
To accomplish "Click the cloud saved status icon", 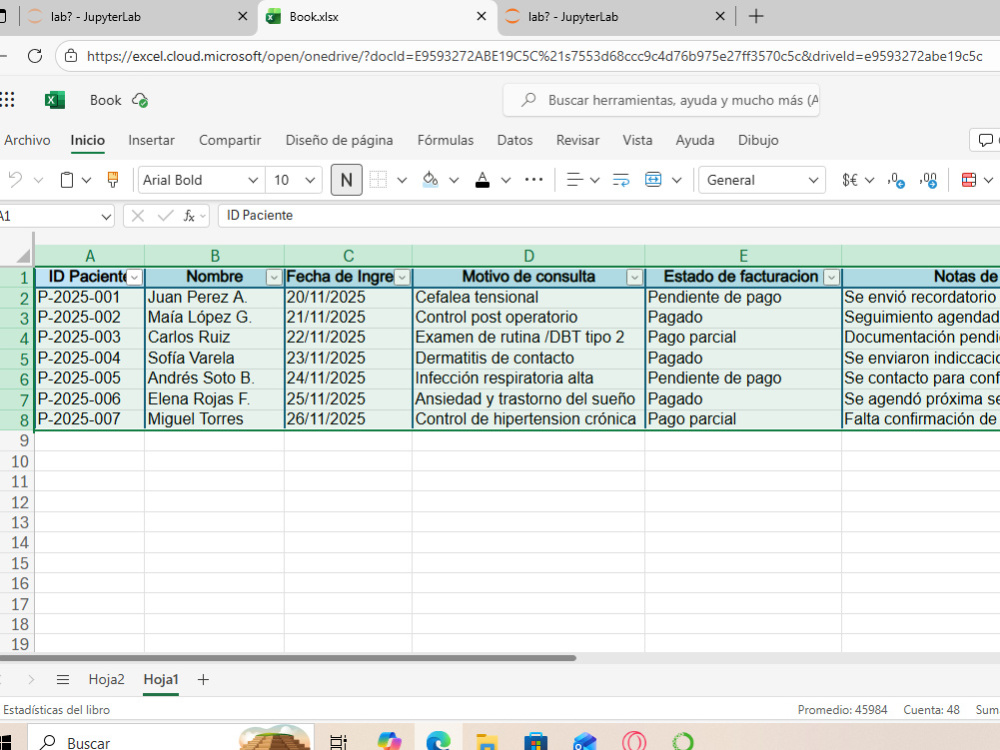I will pos(140,100).
